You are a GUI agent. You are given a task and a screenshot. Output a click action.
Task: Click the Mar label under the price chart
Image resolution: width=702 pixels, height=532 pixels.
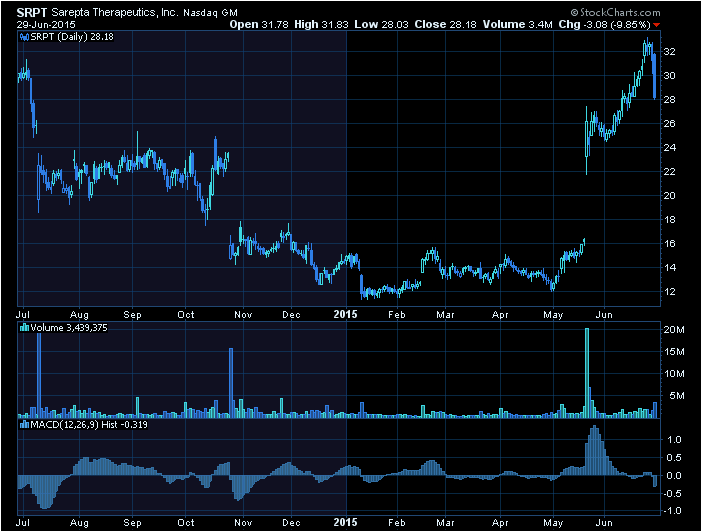(x=445, y=315)
